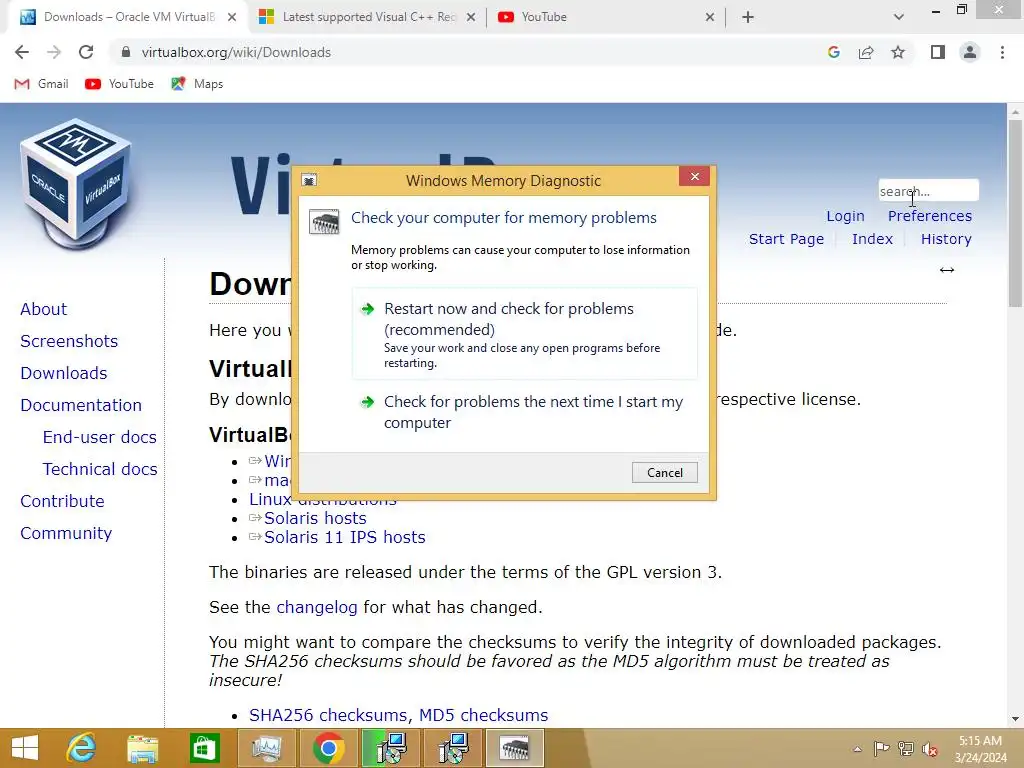Open File Explorer from the taskbar

point(142,748)
